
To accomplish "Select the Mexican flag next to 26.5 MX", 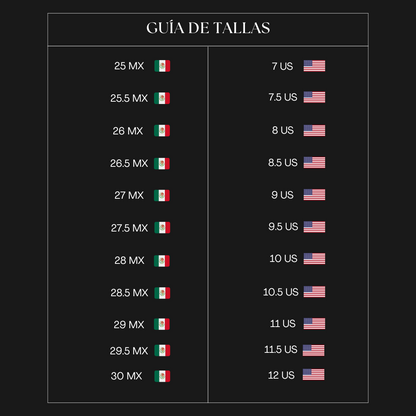I will (162, 164).
